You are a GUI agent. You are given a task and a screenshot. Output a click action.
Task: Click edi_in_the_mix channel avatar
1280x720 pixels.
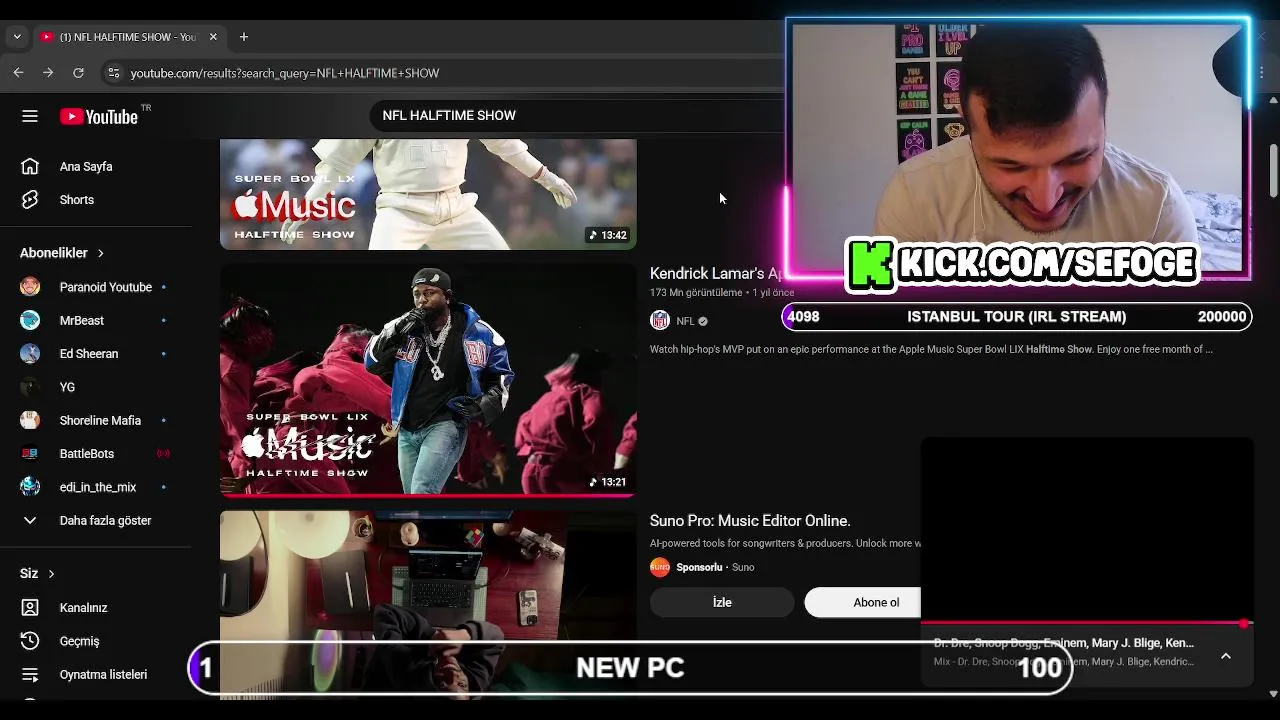pos(30,487)
